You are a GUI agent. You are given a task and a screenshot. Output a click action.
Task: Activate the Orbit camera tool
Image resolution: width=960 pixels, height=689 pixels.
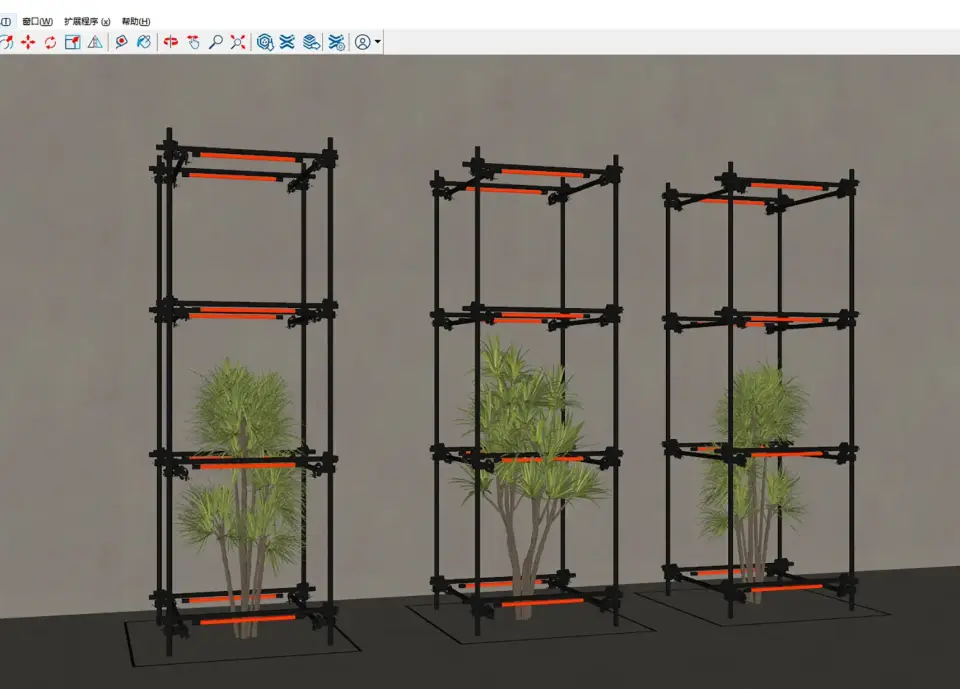click(171, 42)
